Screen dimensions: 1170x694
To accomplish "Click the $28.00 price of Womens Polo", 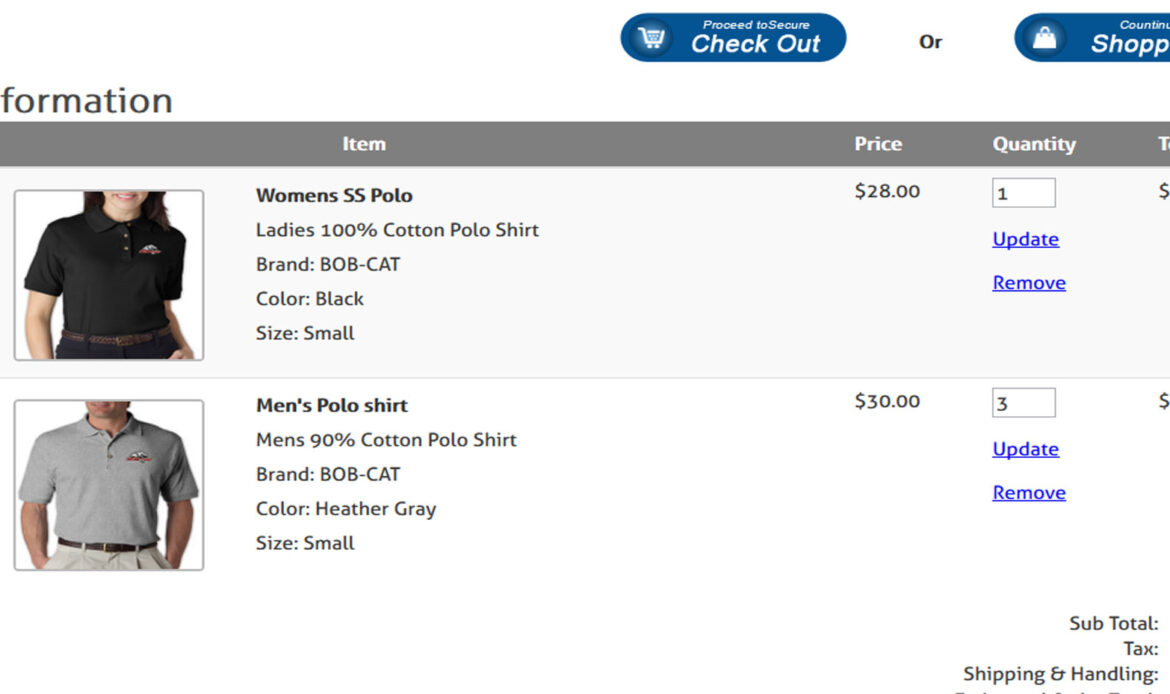I will pyautogui.click(x=887, y=191).
